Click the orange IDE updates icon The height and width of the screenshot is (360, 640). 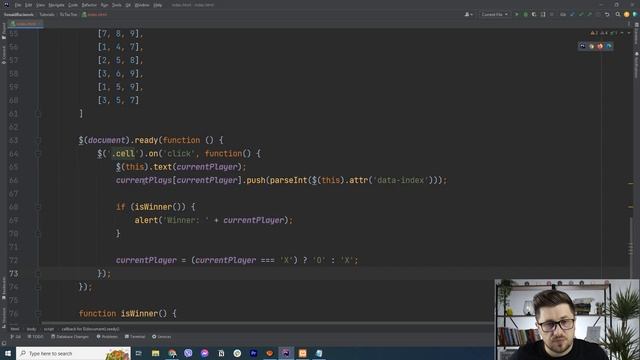click(627, 14)
